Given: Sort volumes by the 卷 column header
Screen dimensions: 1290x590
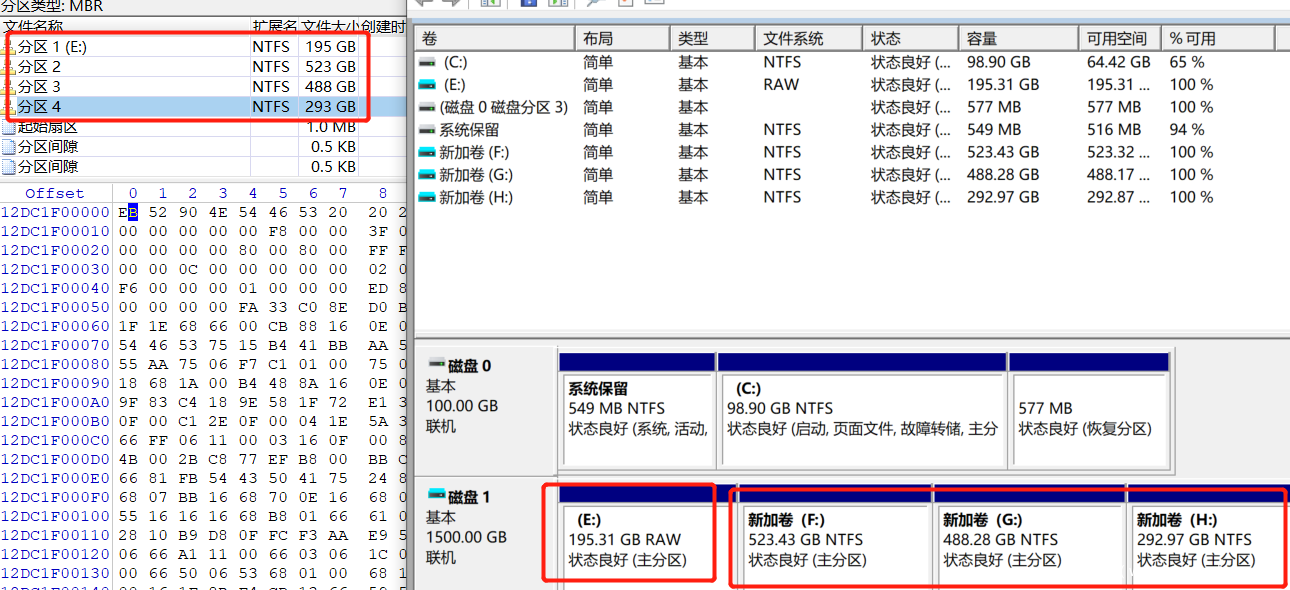Looking at the screenshot, I should (x=493, y=39).
